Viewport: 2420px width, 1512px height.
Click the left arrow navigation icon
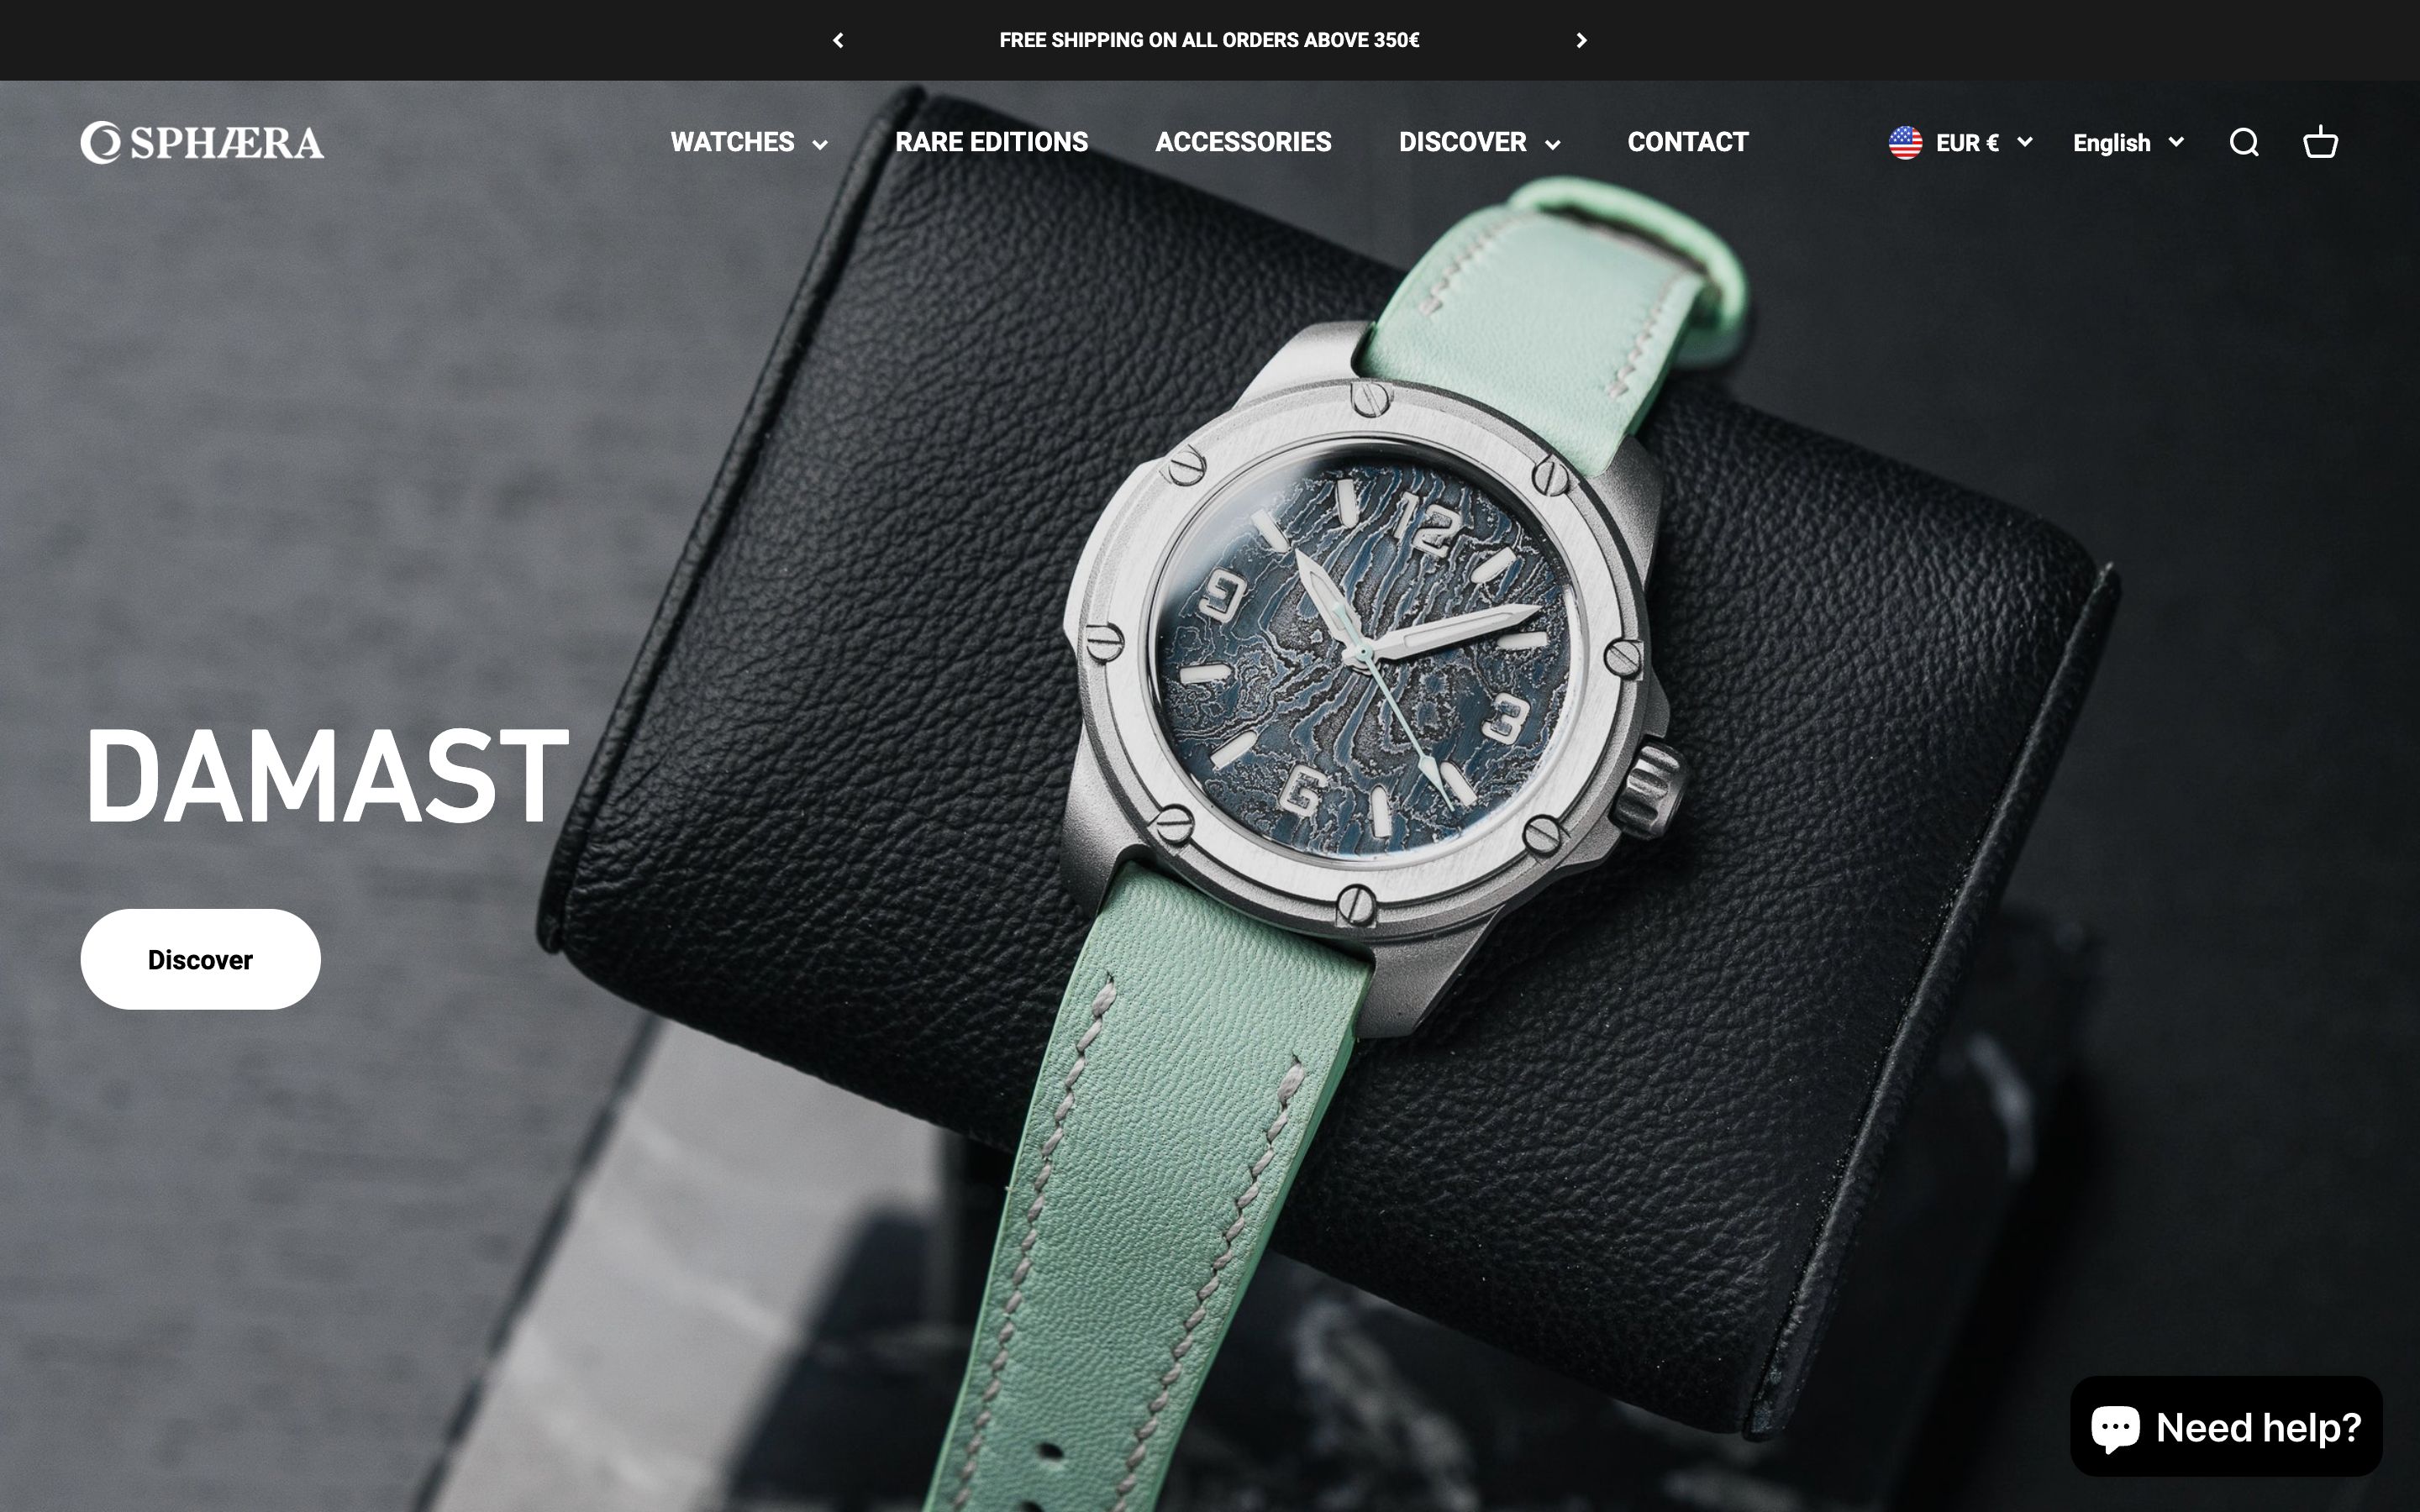coord(836,39)
